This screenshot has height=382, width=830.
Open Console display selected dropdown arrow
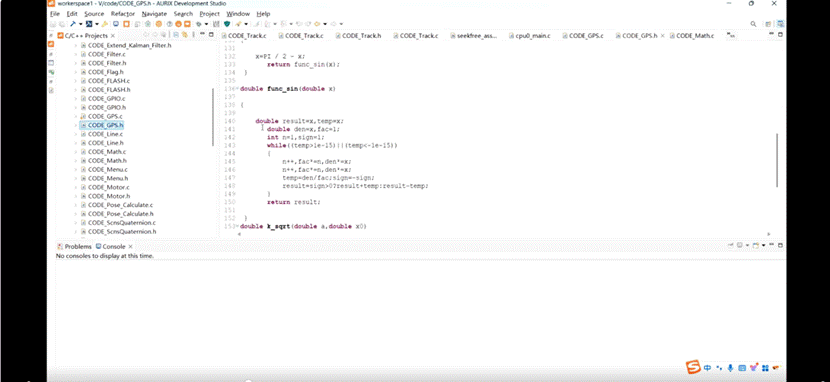(x=747, y=245)
